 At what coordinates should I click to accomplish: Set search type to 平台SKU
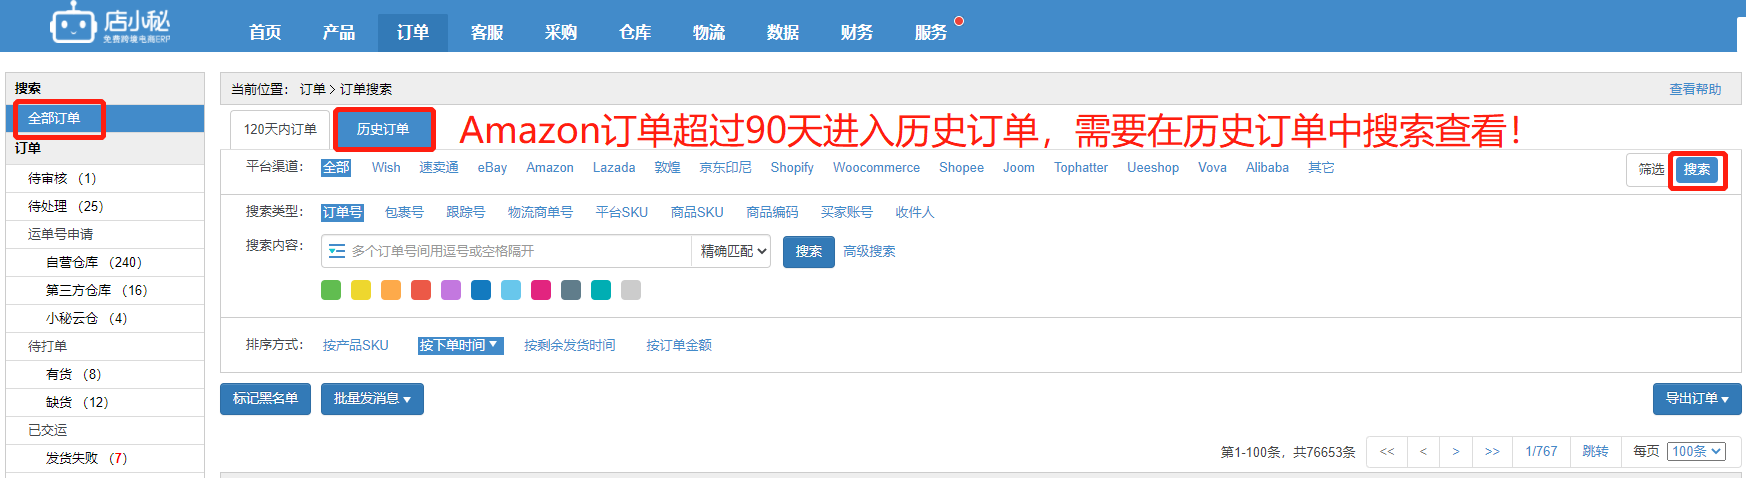pos(622,212)
